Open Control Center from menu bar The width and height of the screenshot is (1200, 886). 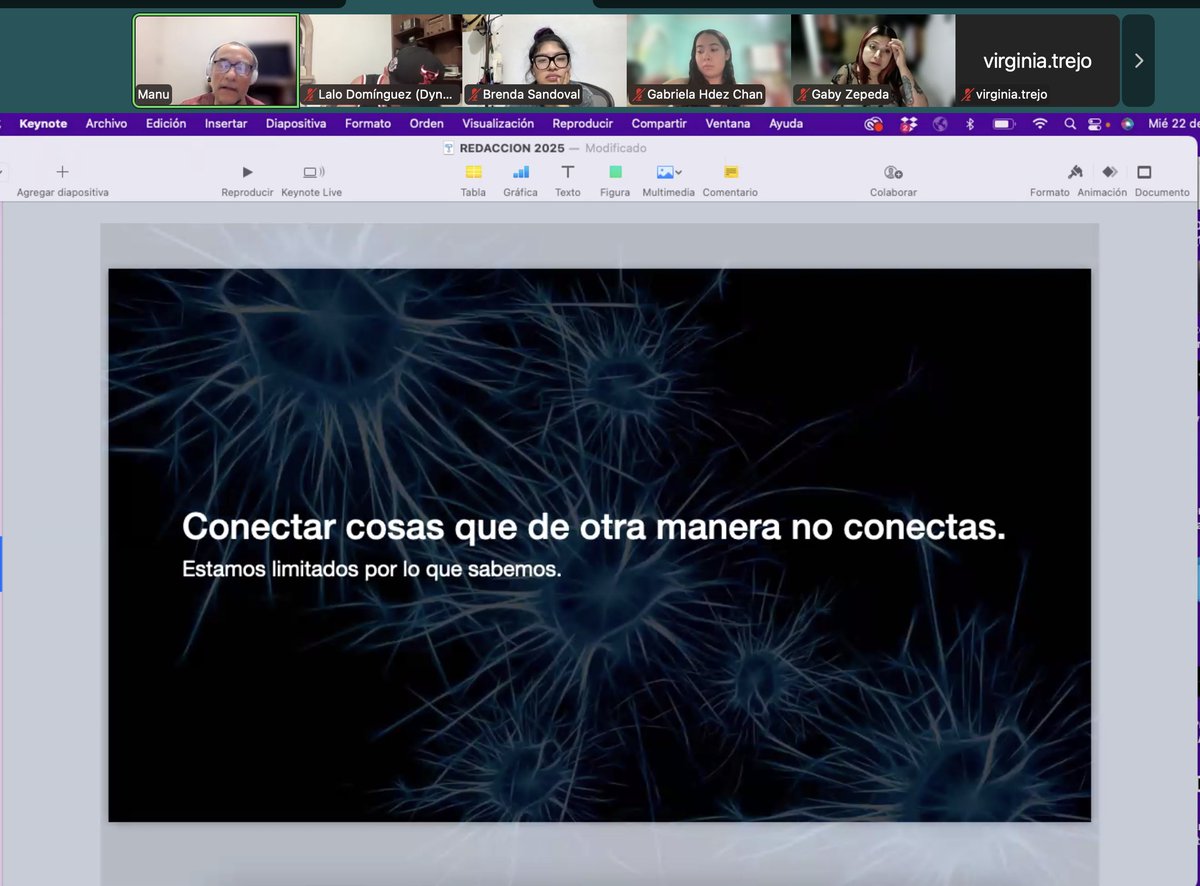tap(1097, 124)
